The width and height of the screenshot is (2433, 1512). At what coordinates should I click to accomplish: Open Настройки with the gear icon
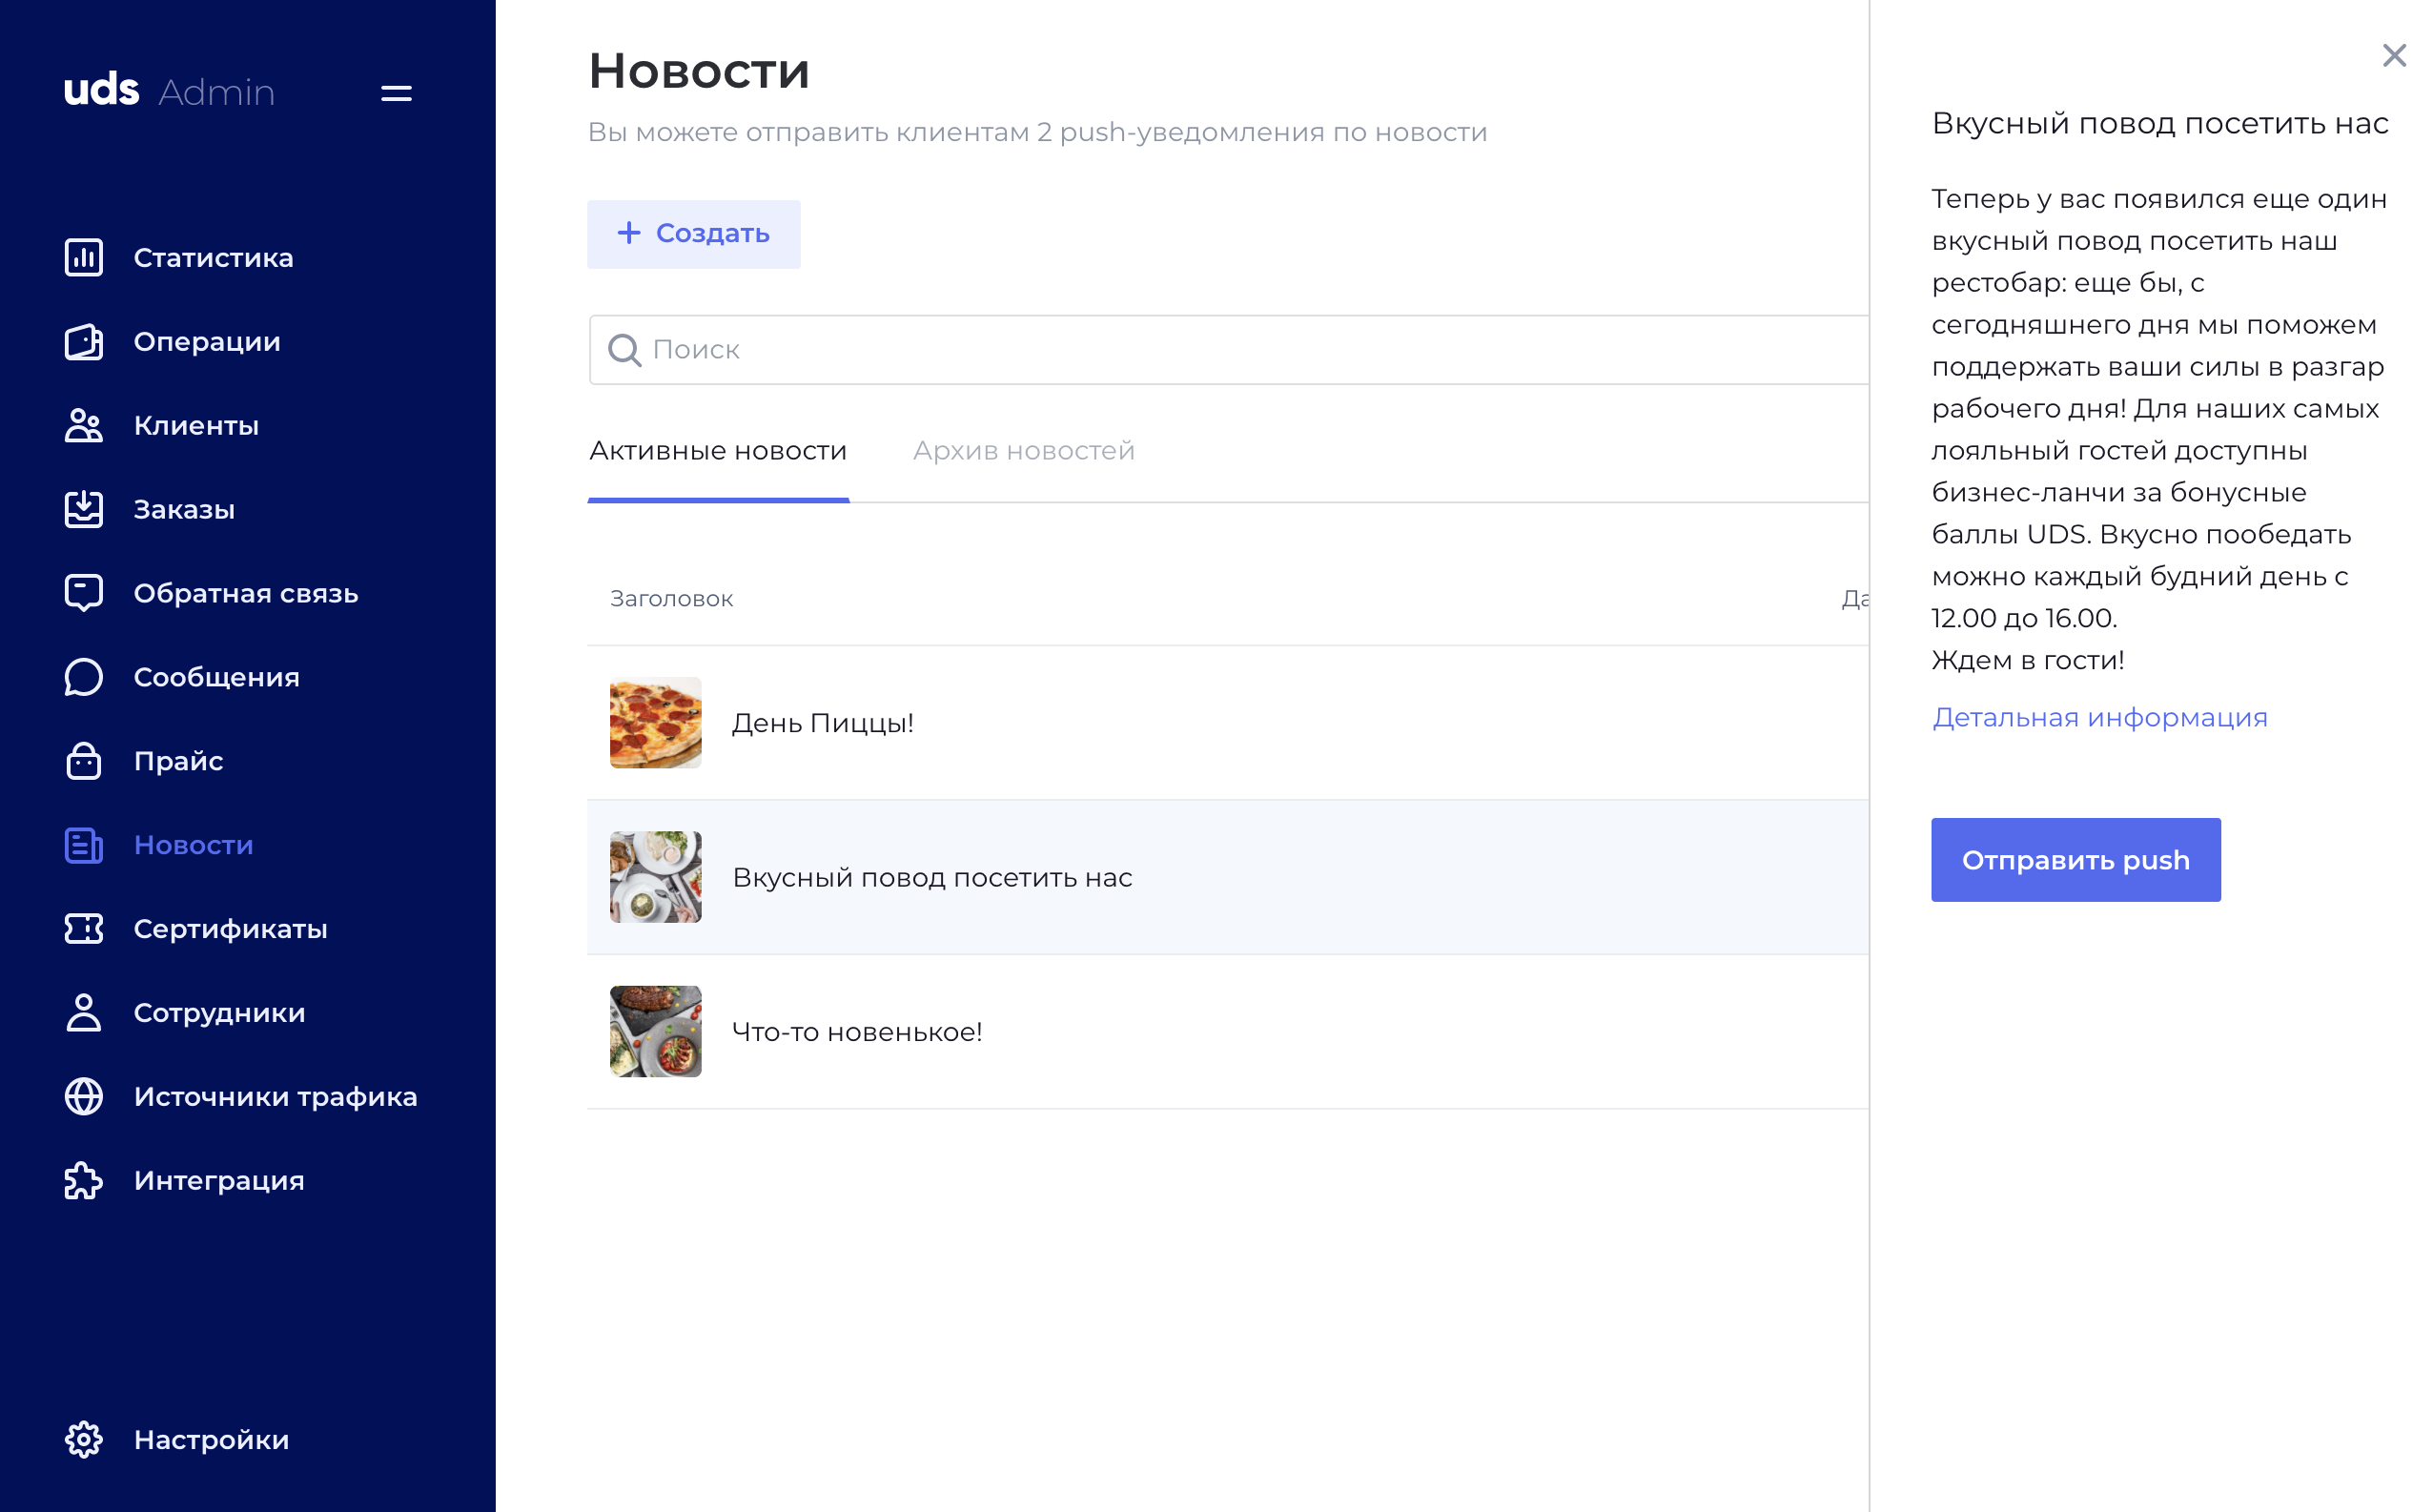tap(82, 1440)
